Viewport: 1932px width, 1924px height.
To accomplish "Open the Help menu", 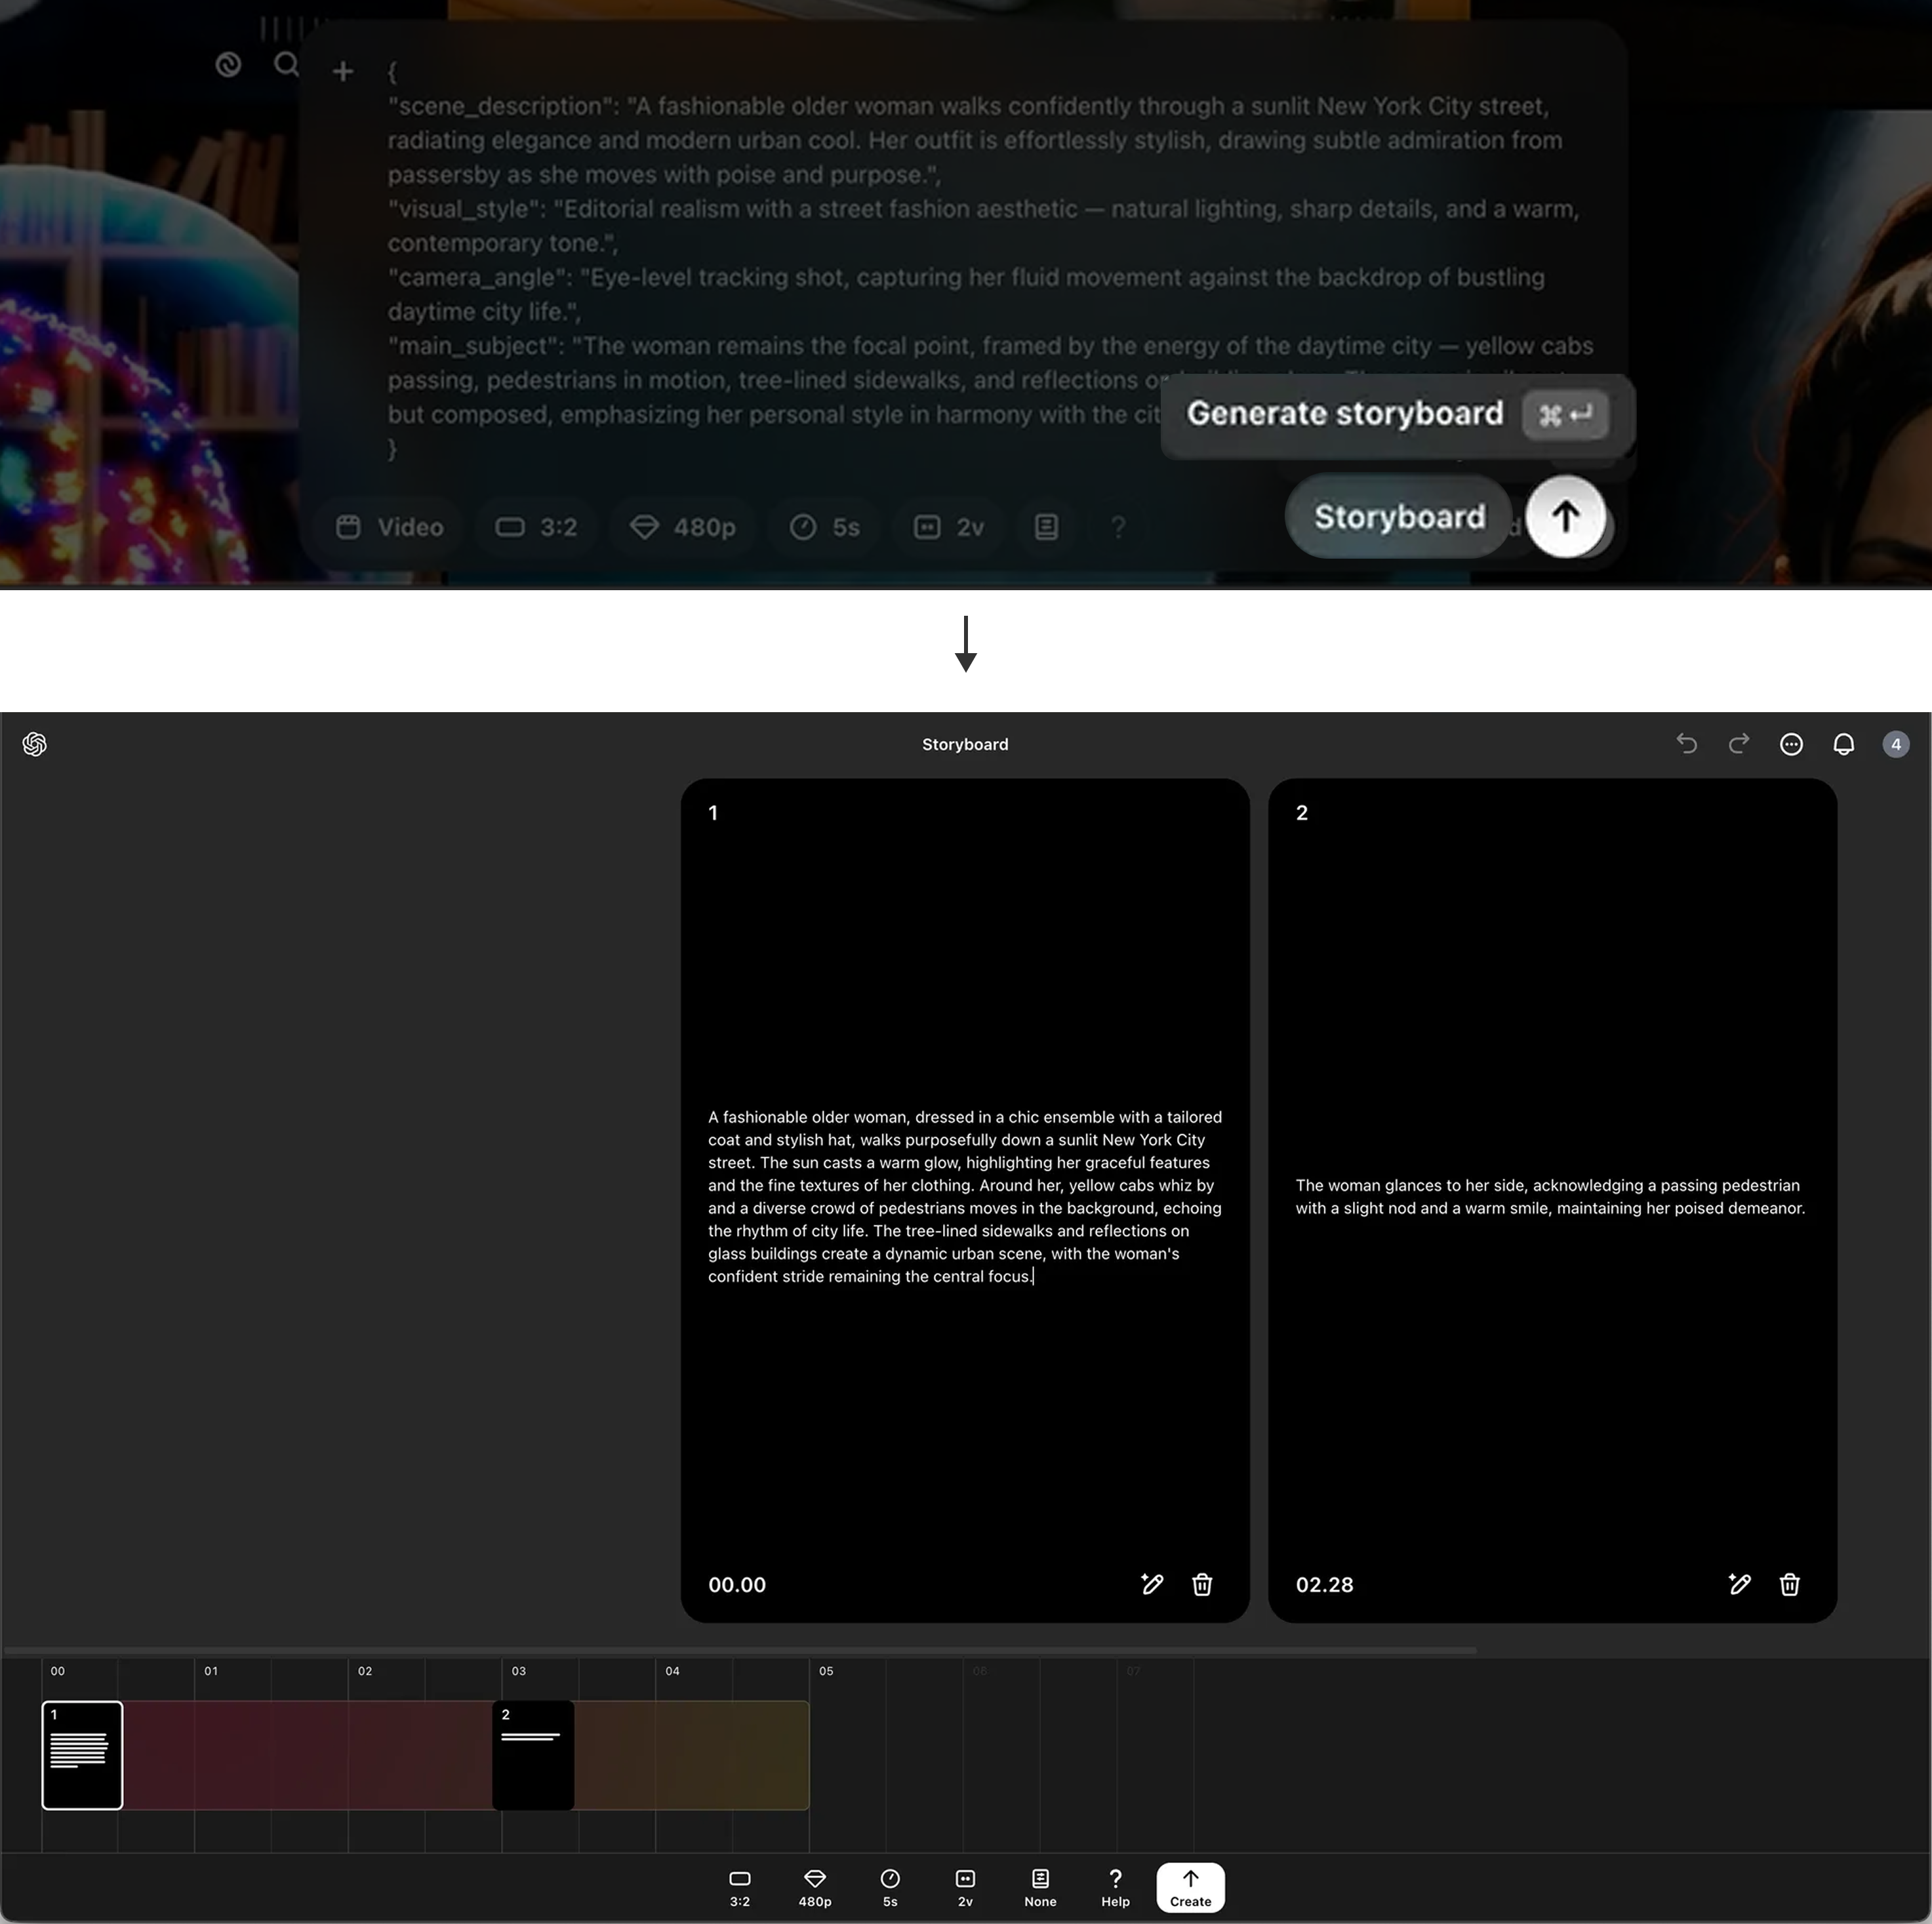I will pos(1115,1887).
